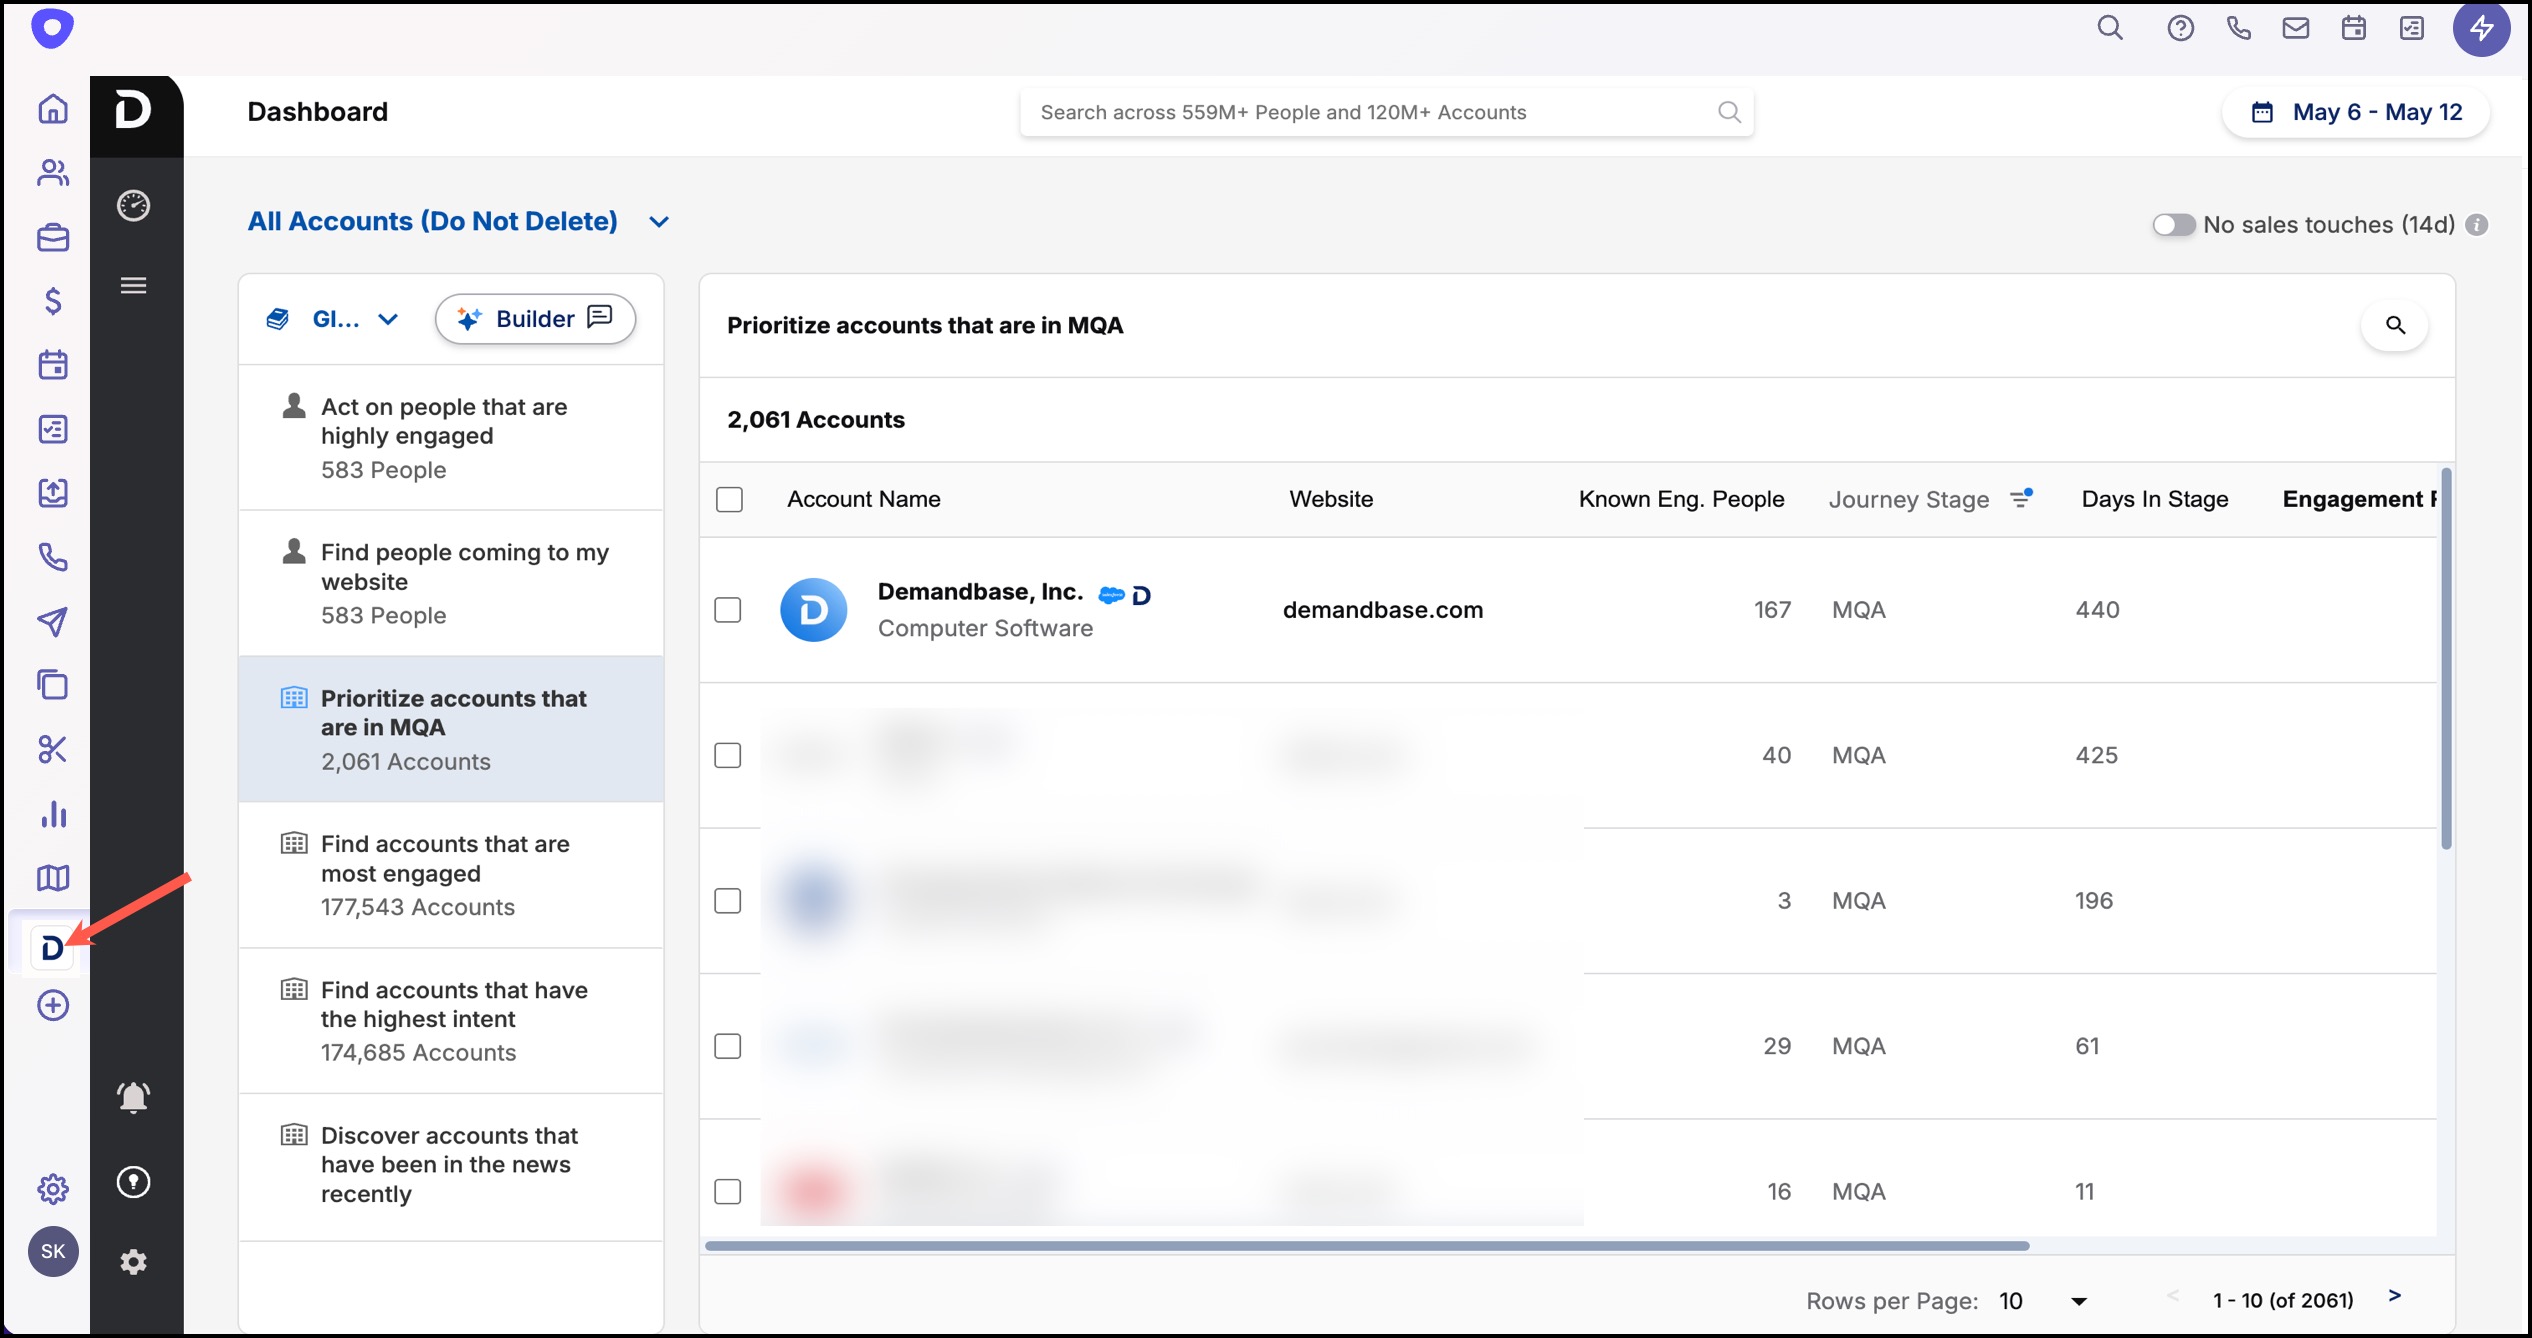Go to previous page of accounts
The height and width of the screenshot is (1338, 2532).
point(2172,1296)
